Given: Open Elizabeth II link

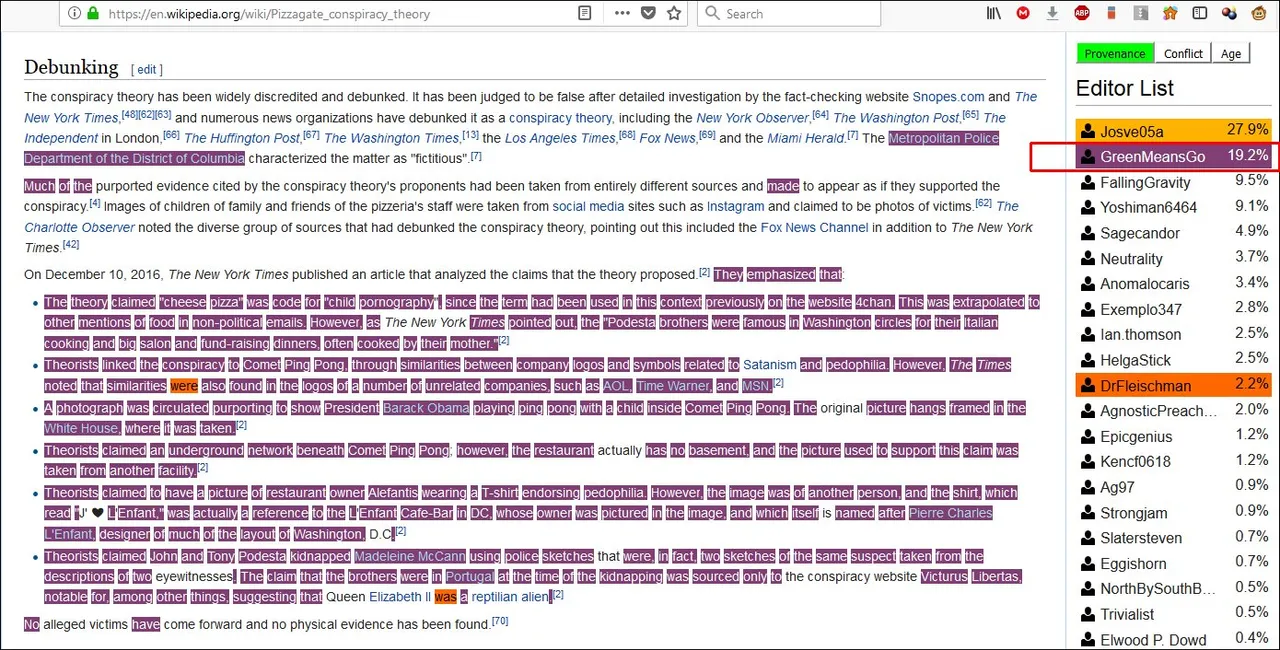Looking at the screenshot, I should [x=400, y=597].
